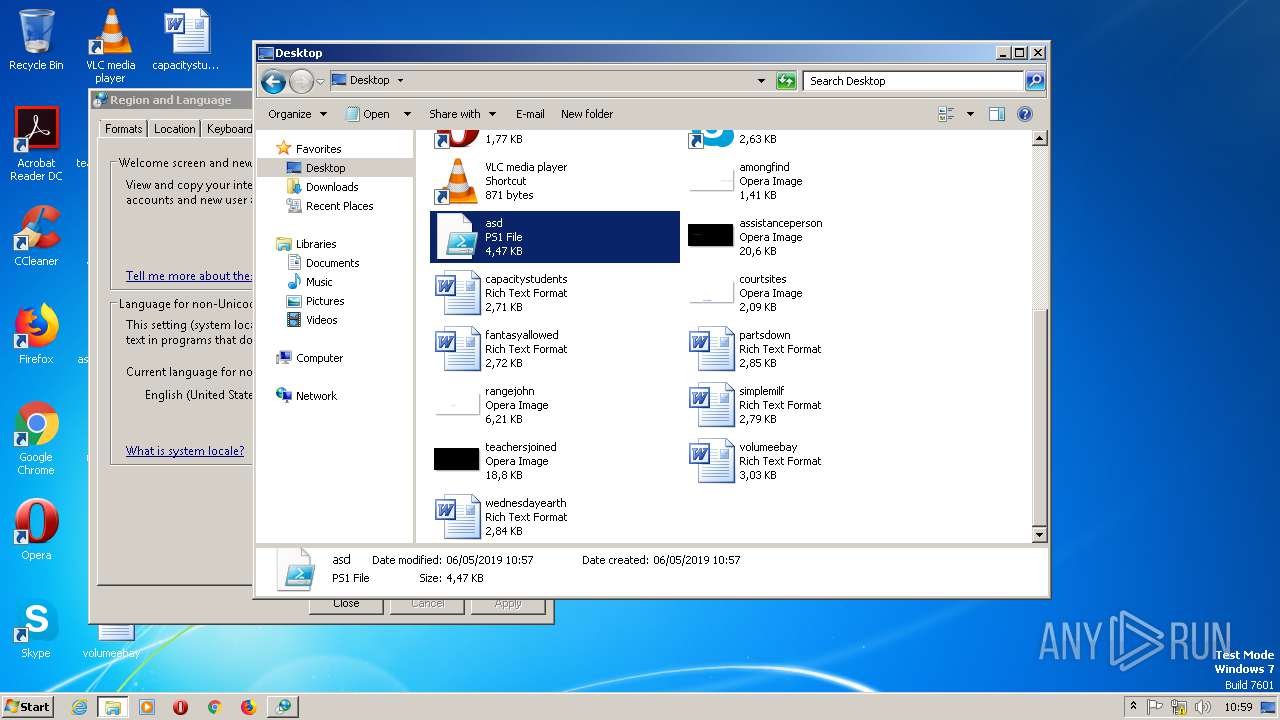Viewport: 1280px width, 720px height.
Task: Show hidden tray icons arrow
Action: (x=1133, y=706)
